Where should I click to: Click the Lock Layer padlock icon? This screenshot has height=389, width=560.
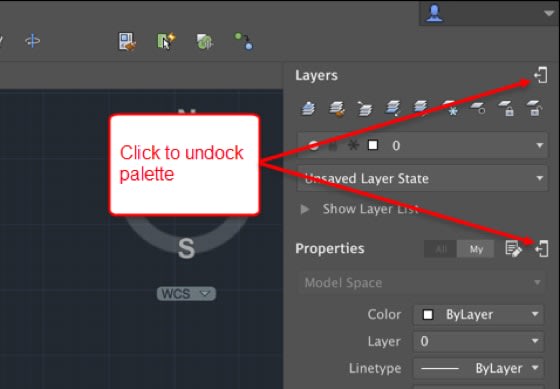(x=506, y=109)
